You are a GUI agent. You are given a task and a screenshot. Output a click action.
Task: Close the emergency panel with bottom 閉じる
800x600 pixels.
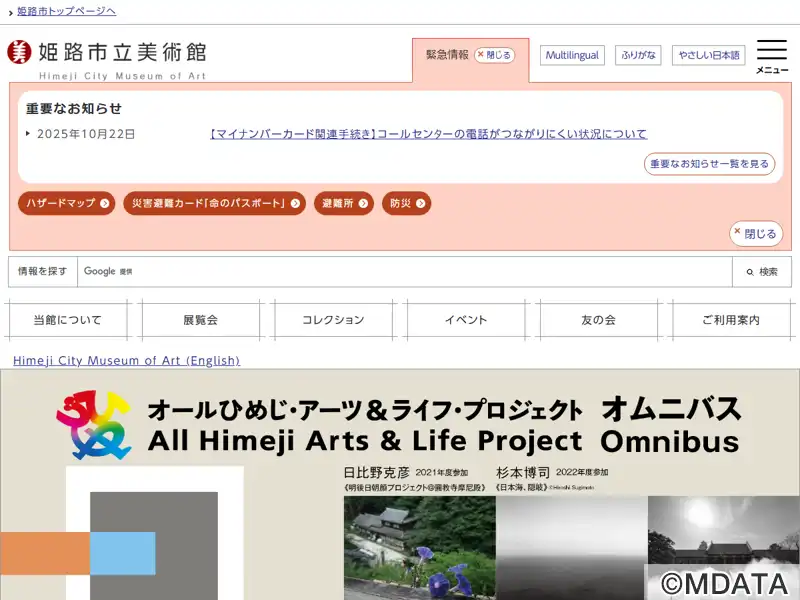click(x=755, y=234)
